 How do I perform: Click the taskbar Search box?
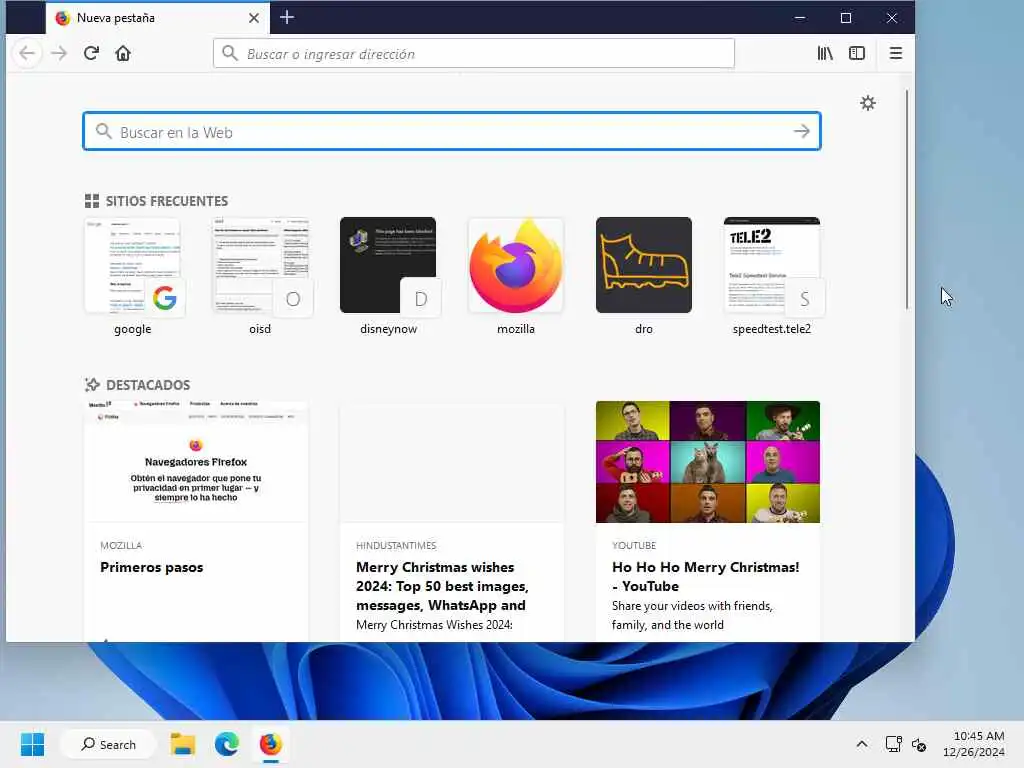coord(108,744)
